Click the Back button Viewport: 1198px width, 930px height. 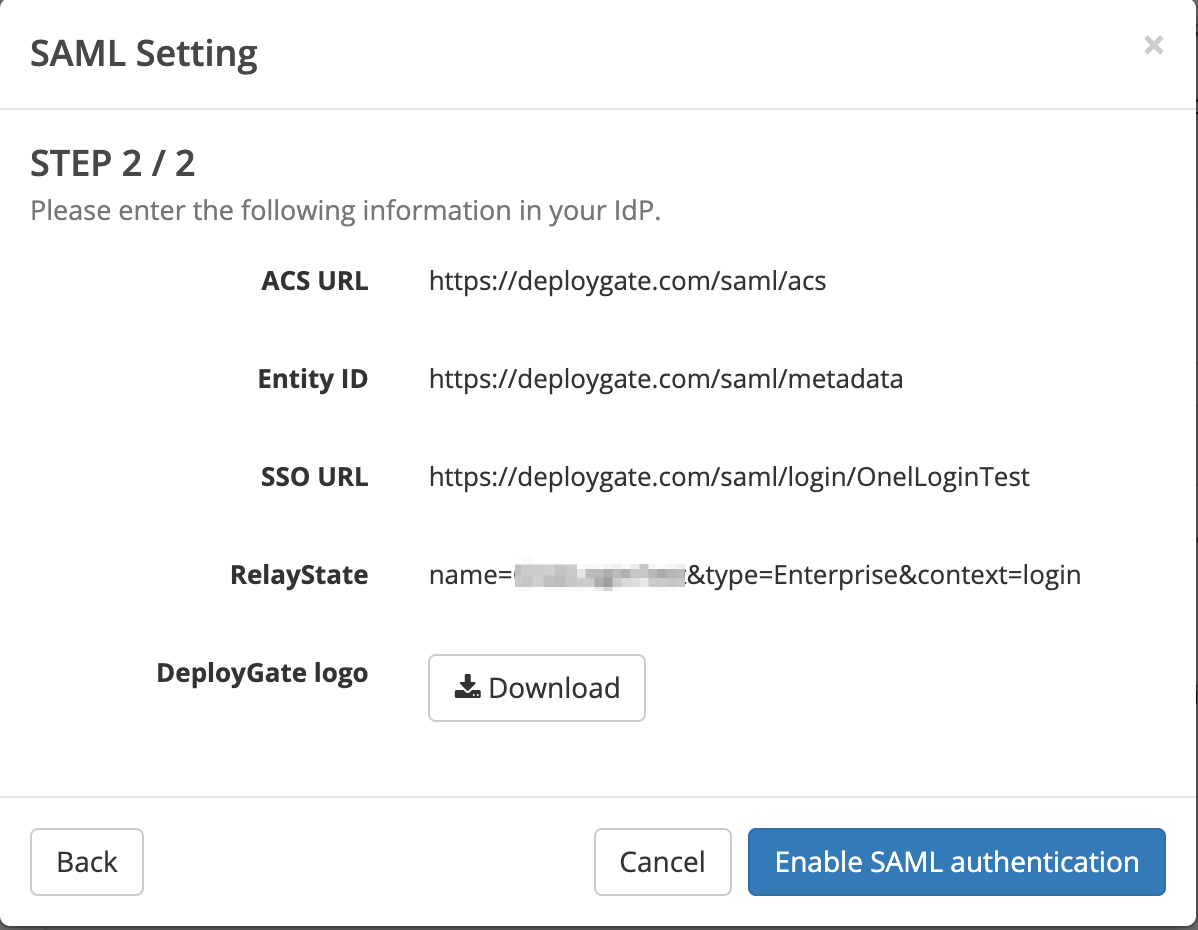pos(86,861)
